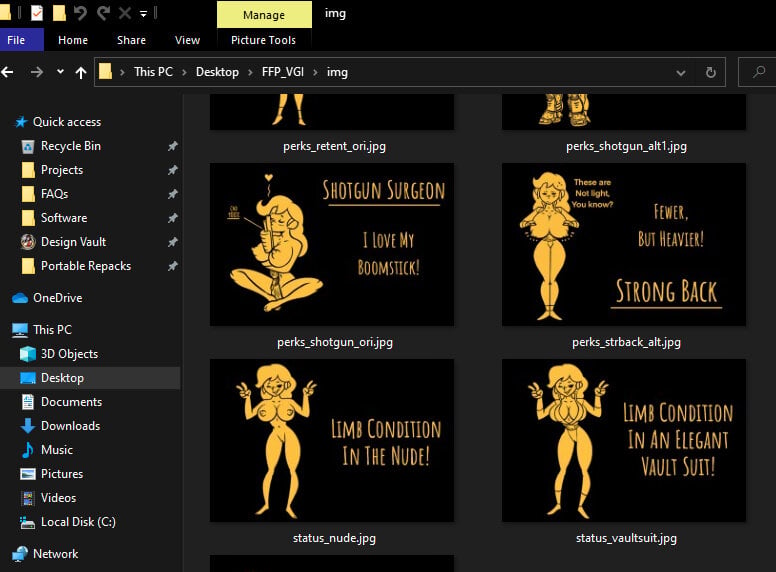Click the pin icon next to FAQs
776x572 pixels.
coord(172,193)
